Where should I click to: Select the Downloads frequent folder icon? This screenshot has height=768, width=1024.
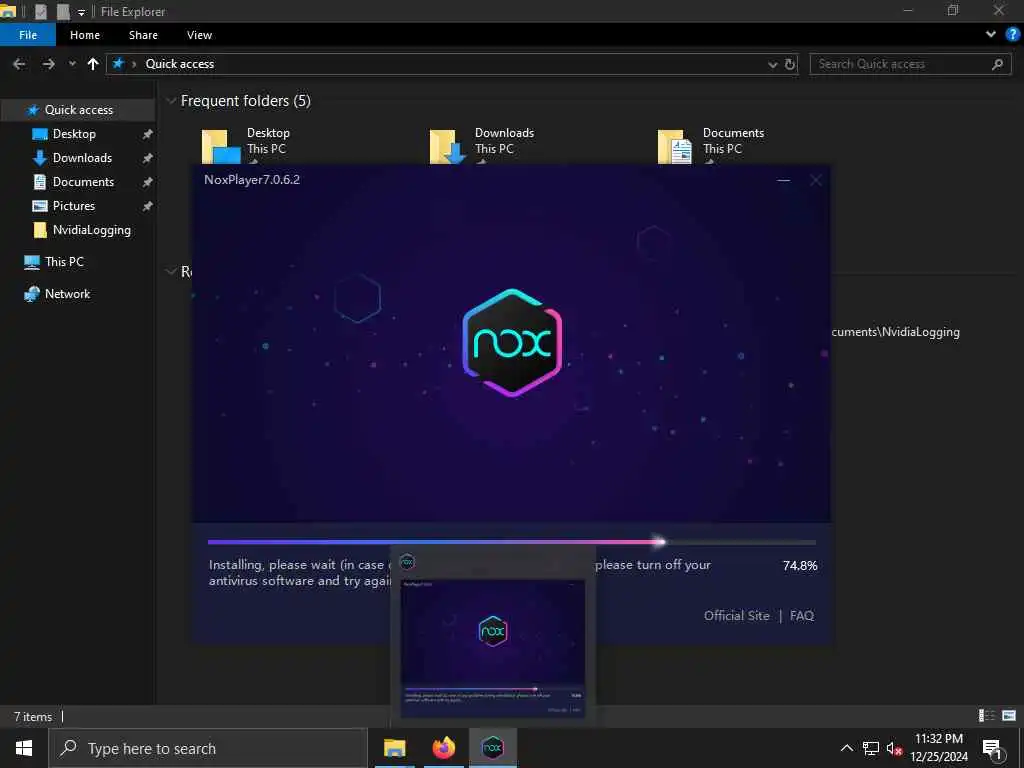click(448, 147)
